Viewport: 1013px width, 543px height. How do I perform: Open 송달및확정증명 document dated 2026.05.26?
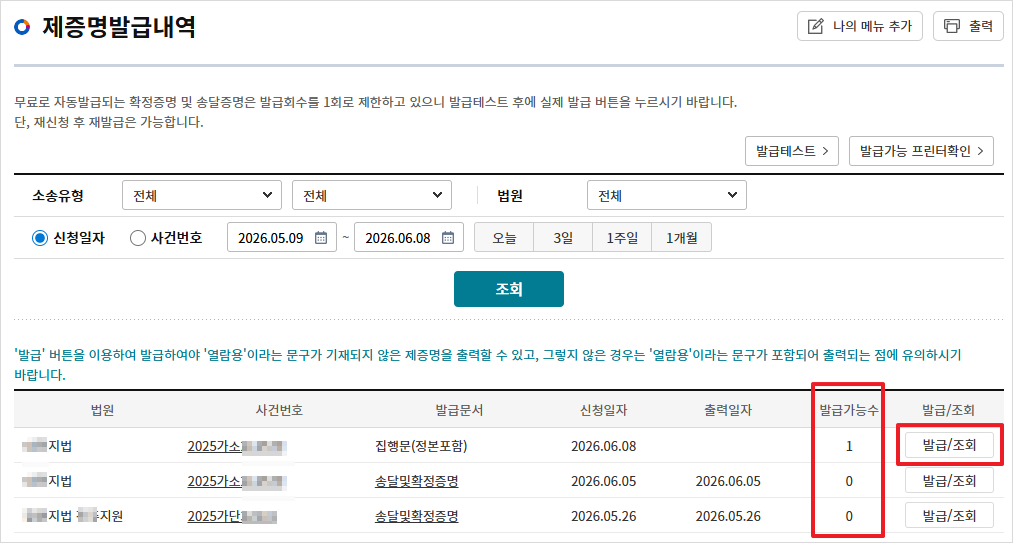(x=417, y=516)
